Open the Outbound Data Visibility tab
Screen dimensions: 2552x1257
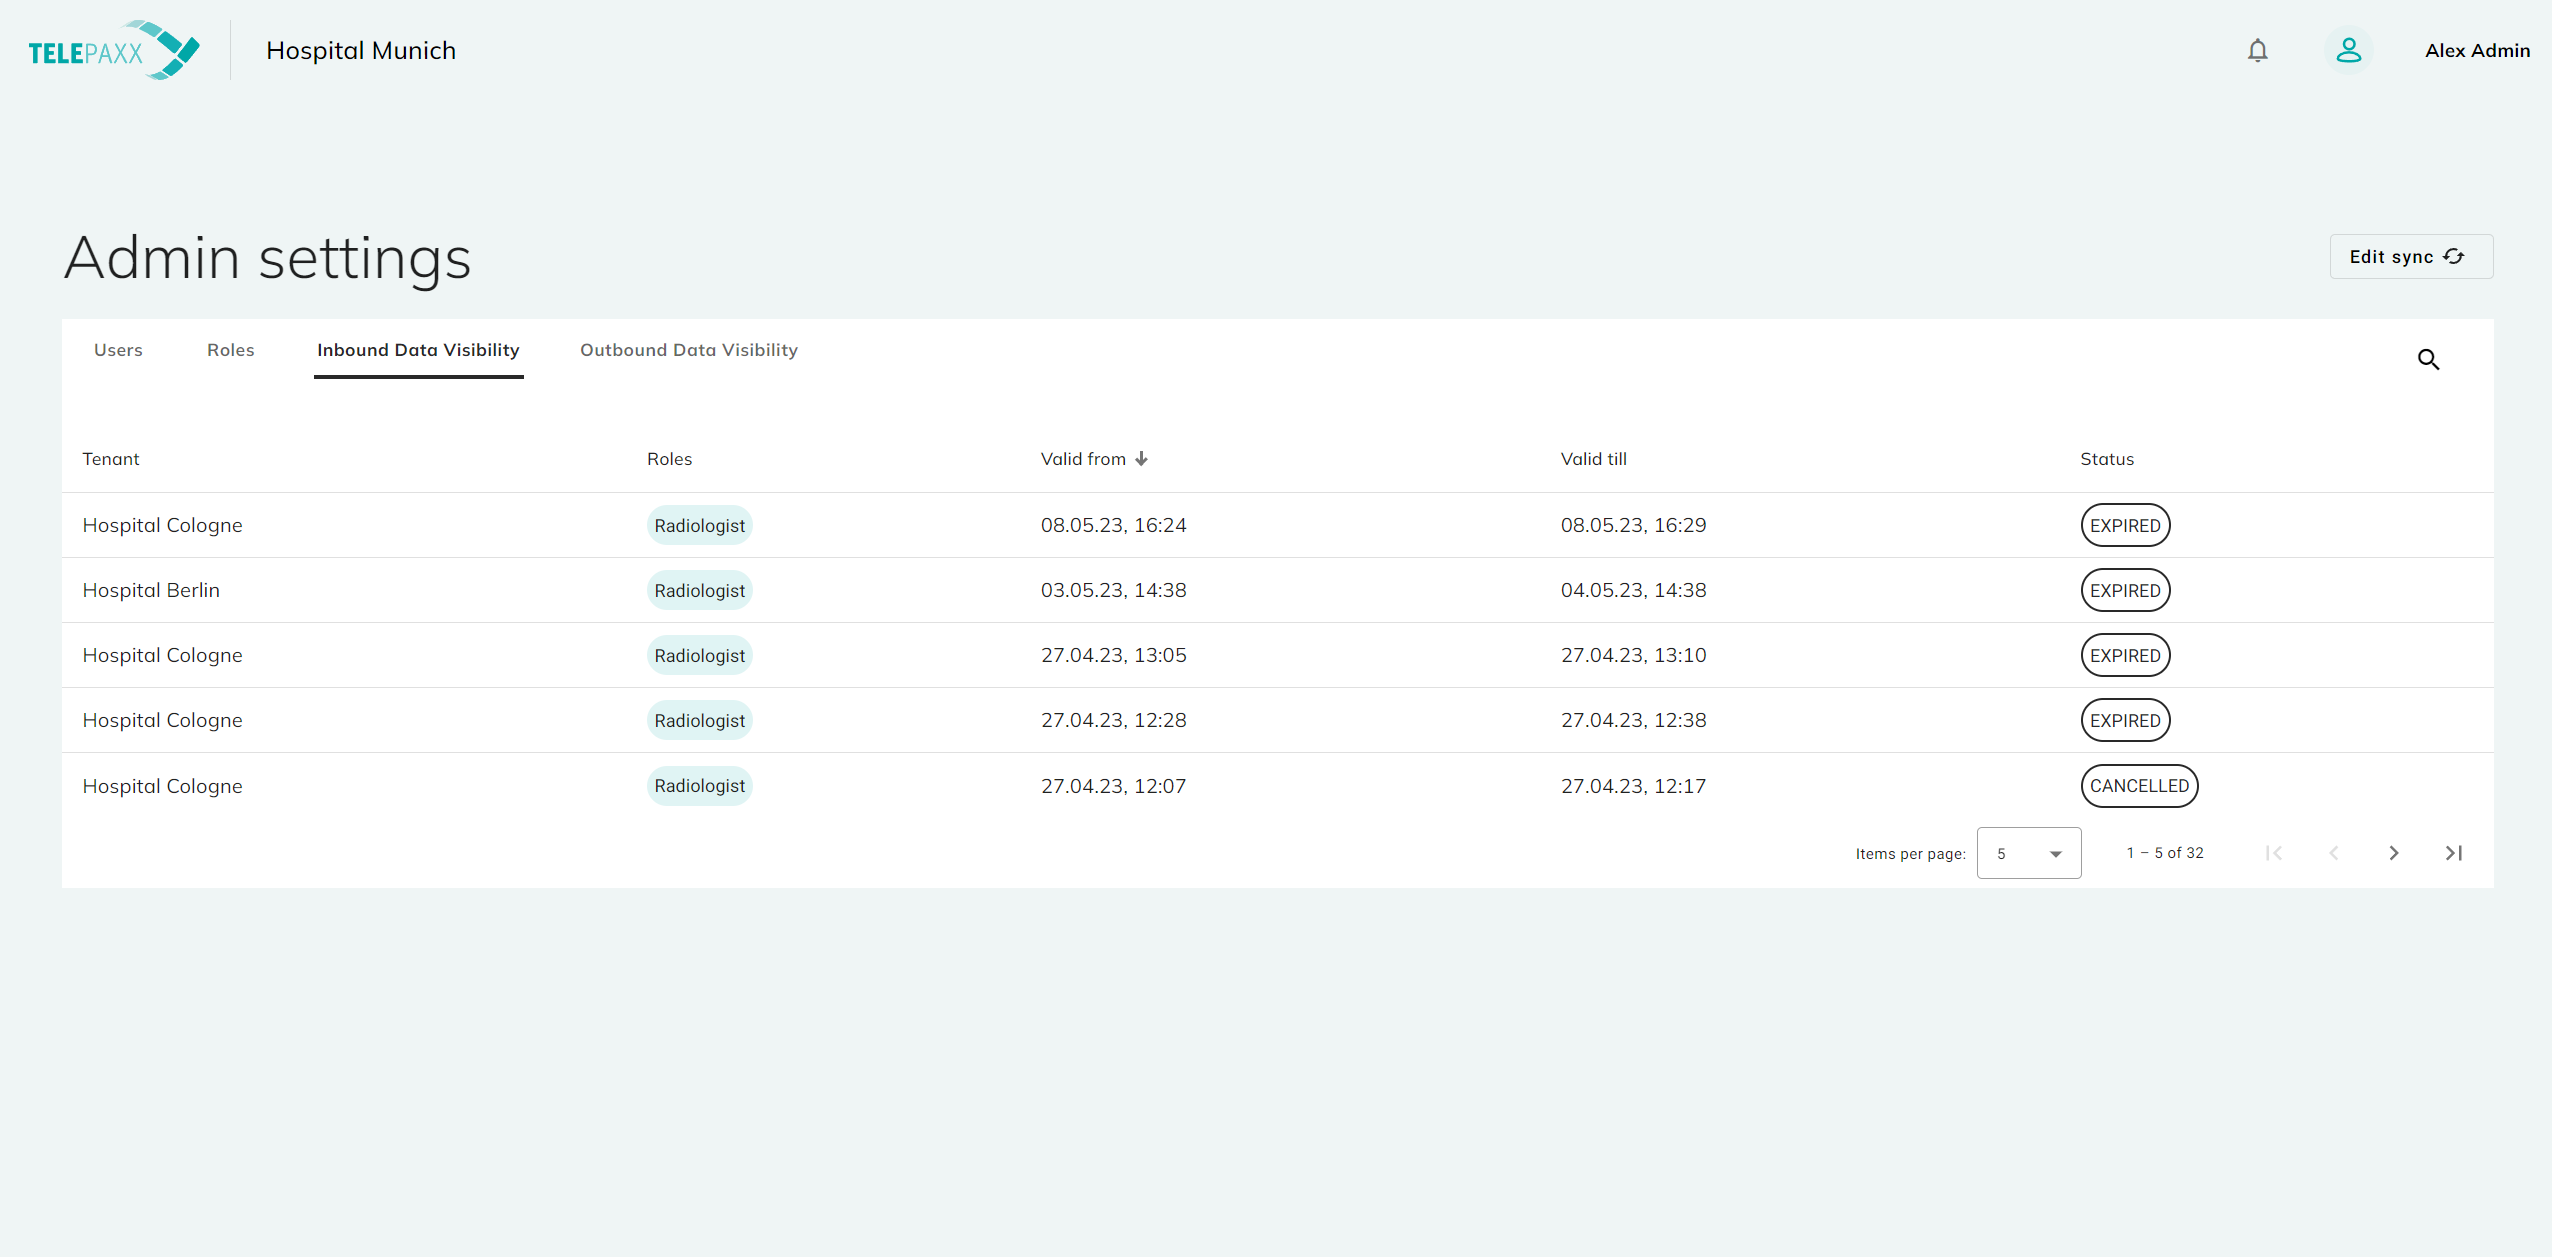click(x=688, y=350)
